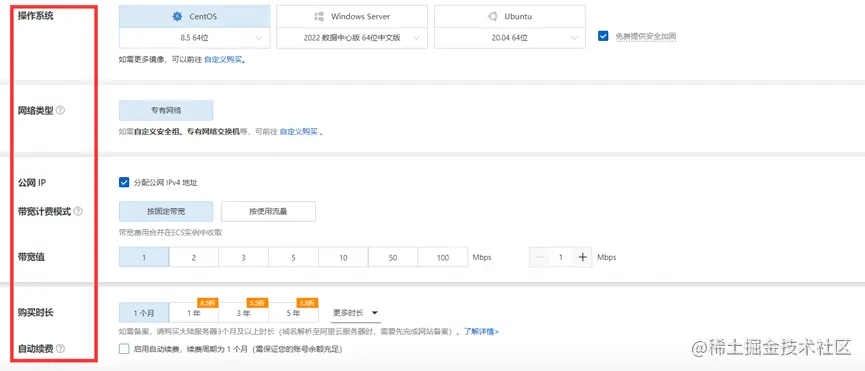
Task: Open the 2022 数据中心版 version dropdown
Action: pos(352,38)
